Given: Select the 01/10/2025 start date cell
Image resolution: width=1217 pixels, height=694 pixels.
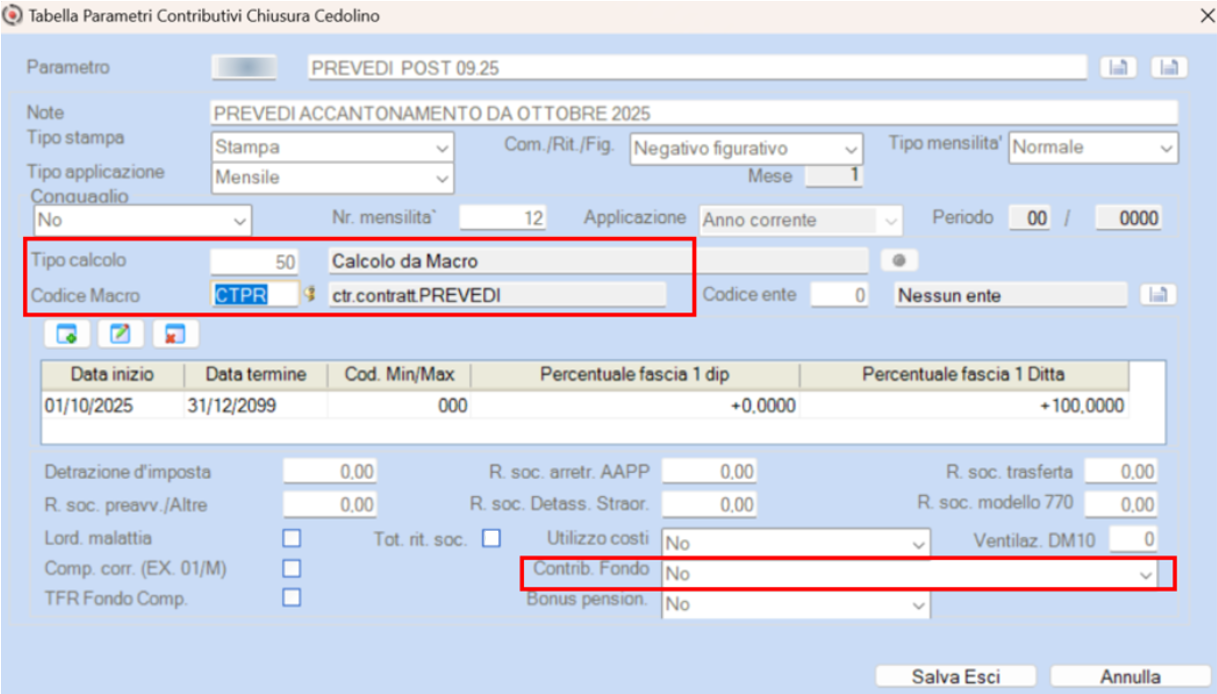Looking at the screenshot, I should click(113, 405).
